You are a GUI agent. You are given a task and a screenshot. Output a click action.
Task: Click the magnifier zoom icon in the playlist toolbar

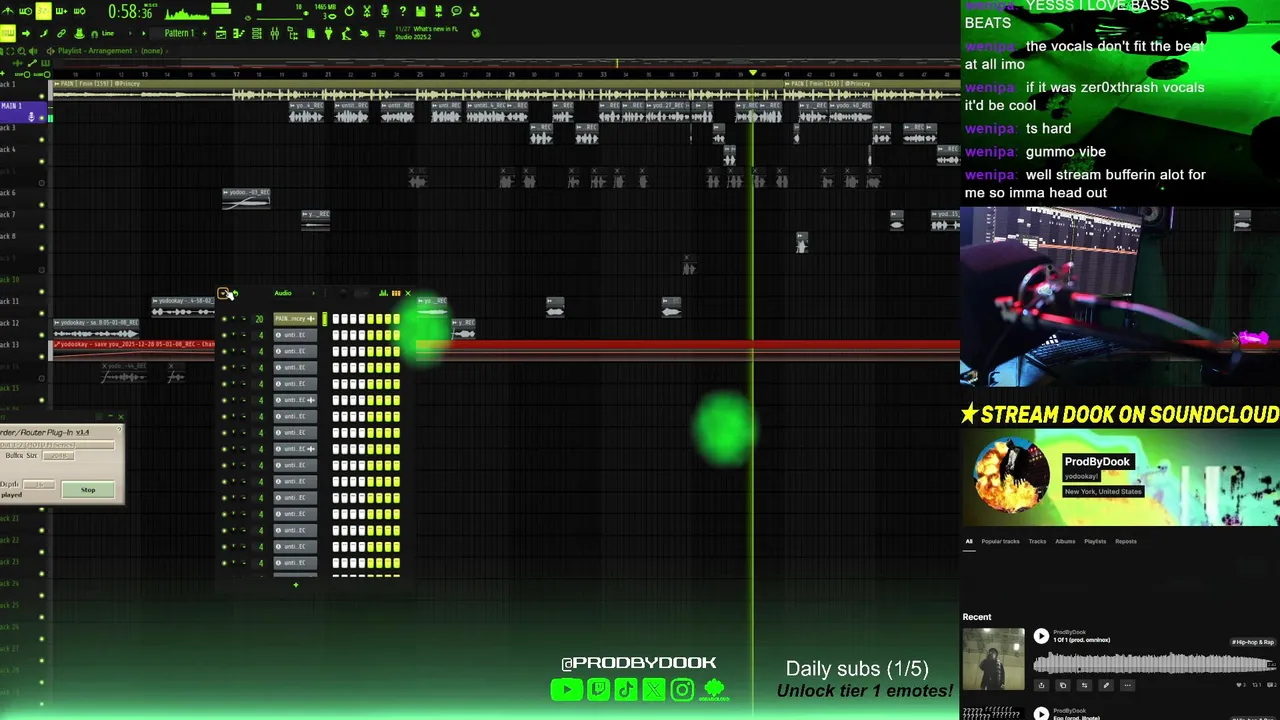click(21, 51)
